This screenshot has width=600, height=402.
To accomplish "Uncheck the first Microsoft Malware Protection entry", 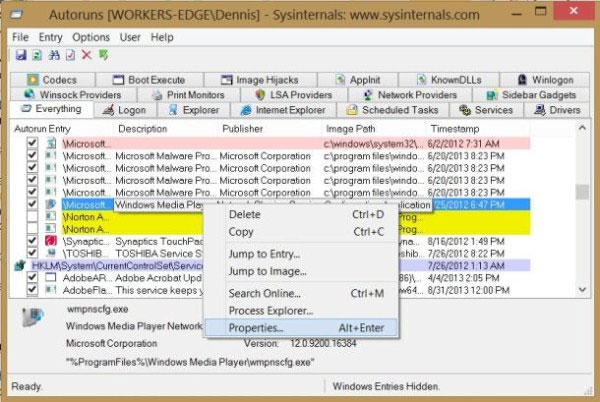I will pos(32,155).
